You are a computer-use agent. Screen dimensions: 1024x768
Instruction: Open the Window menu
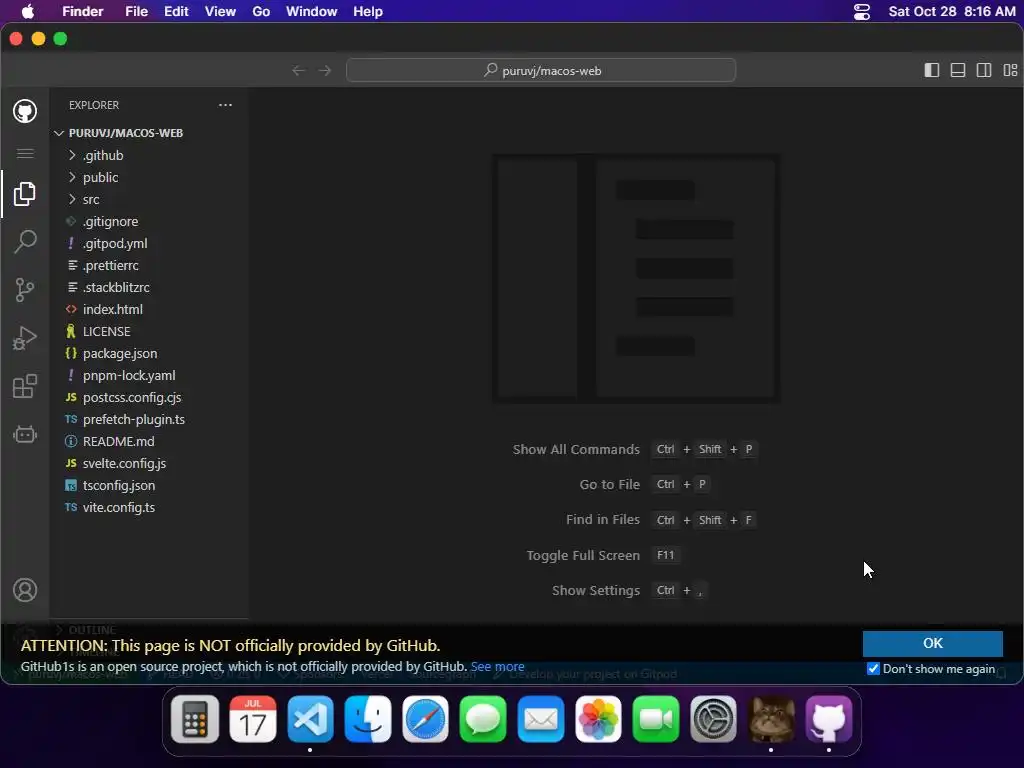pyautogui.click(x=312, y=11)
